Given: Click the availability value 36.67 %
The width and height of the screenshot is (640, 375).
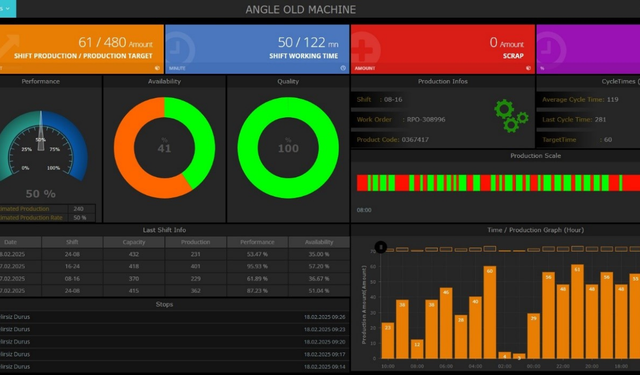Looking at the screenshot, I should point(319,279).
